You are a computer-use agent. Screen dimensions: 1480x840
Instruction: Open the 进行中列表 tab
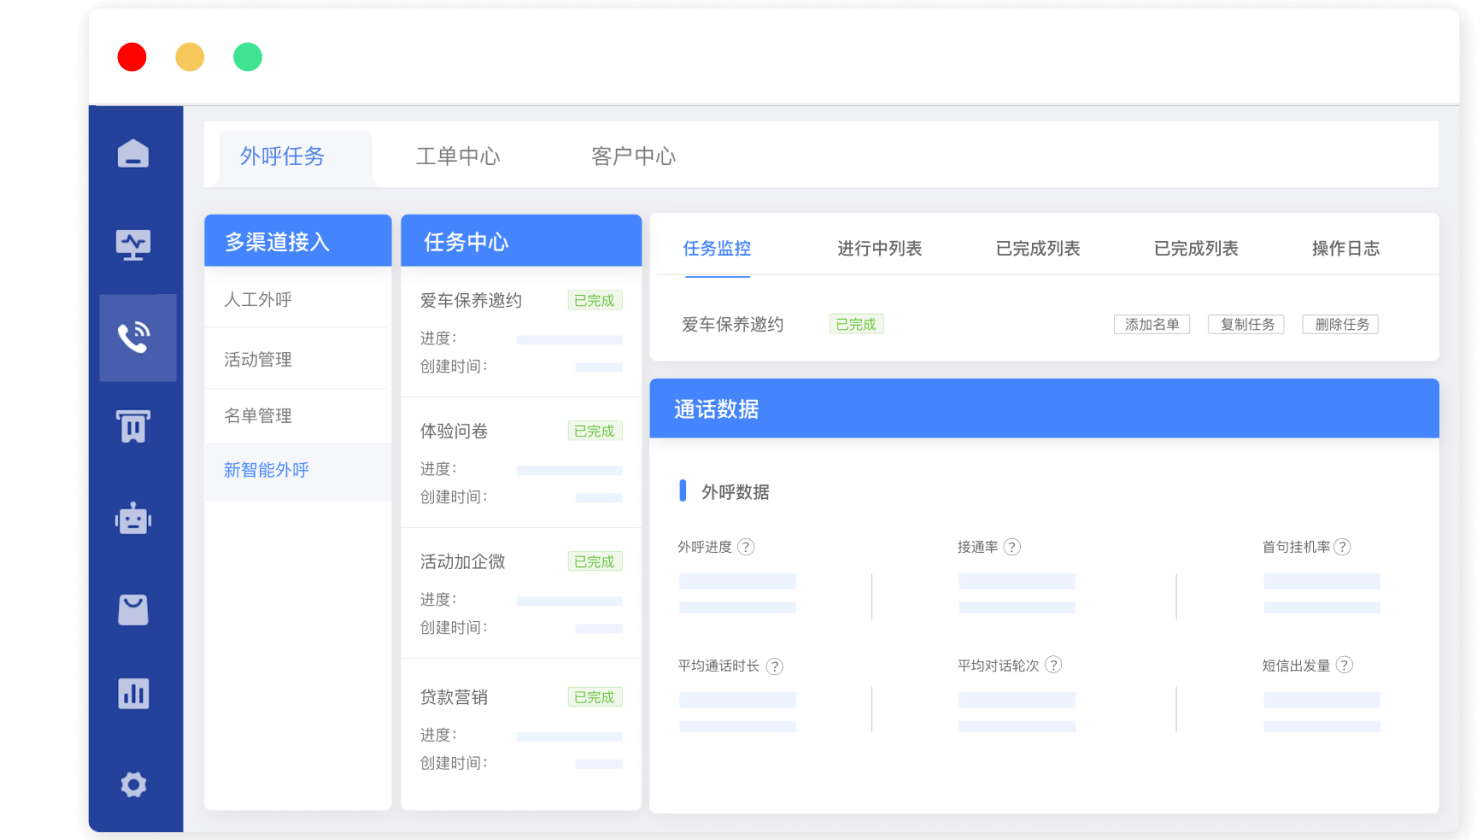point(882,249)
